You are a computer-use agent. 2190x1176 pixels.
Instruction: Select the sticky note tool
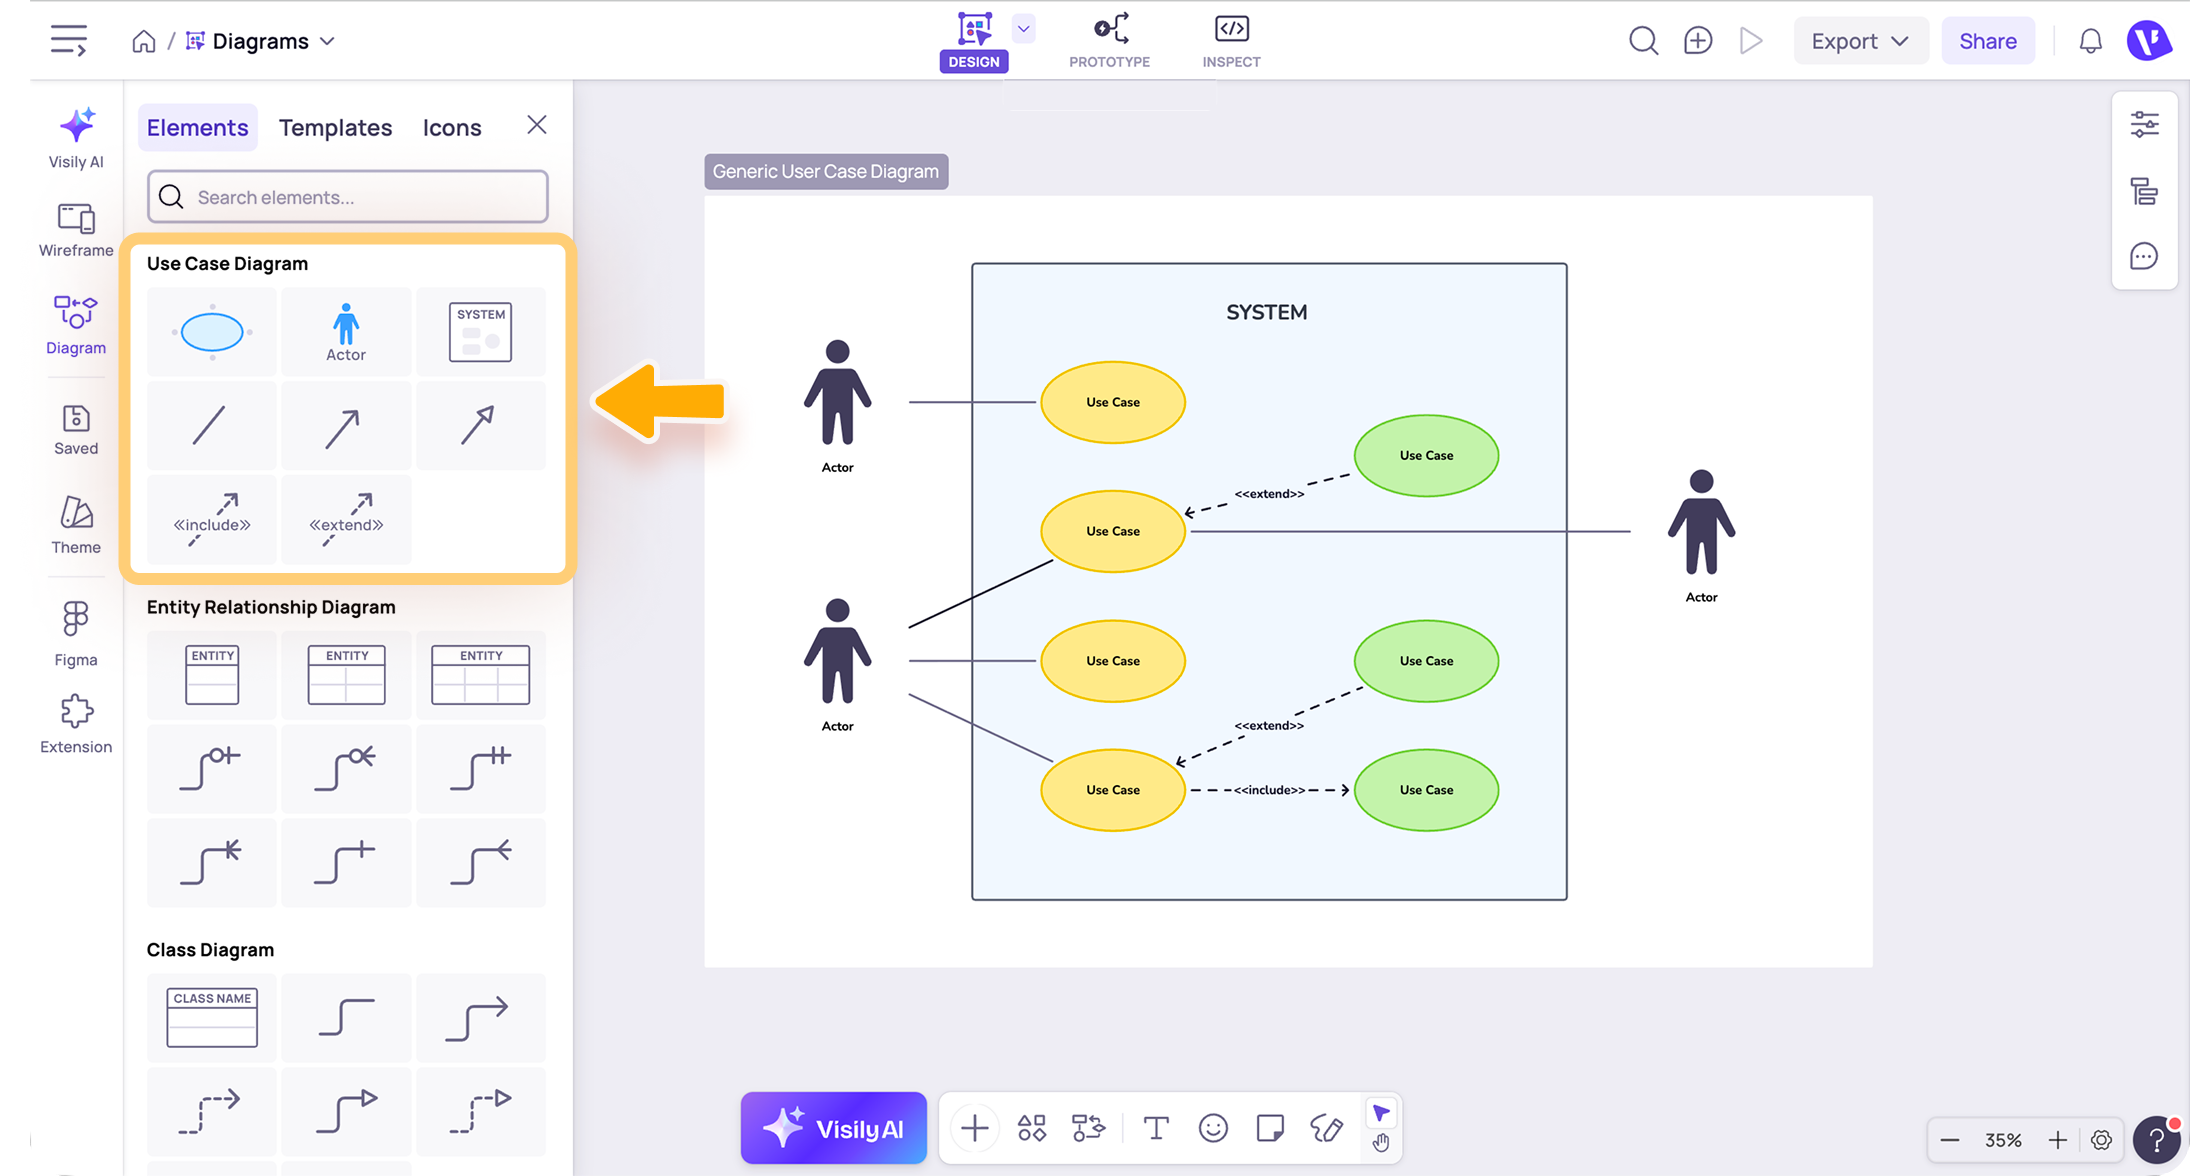[x=1270, y=1128]
